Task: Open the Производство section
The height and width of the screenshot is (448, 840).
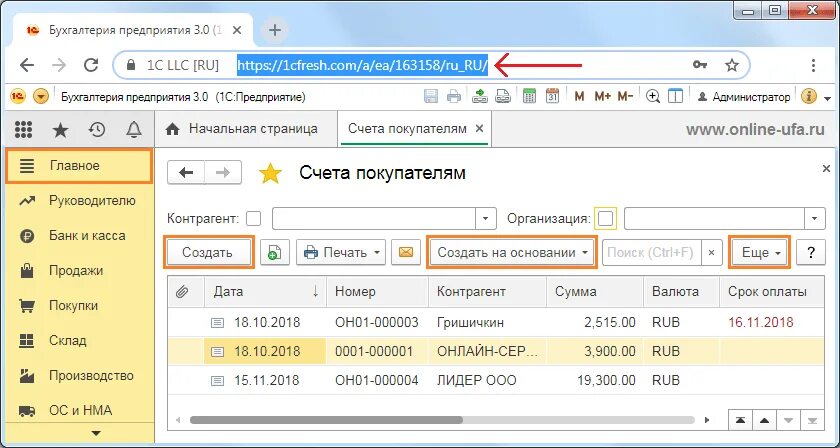Action: (79, 376)
